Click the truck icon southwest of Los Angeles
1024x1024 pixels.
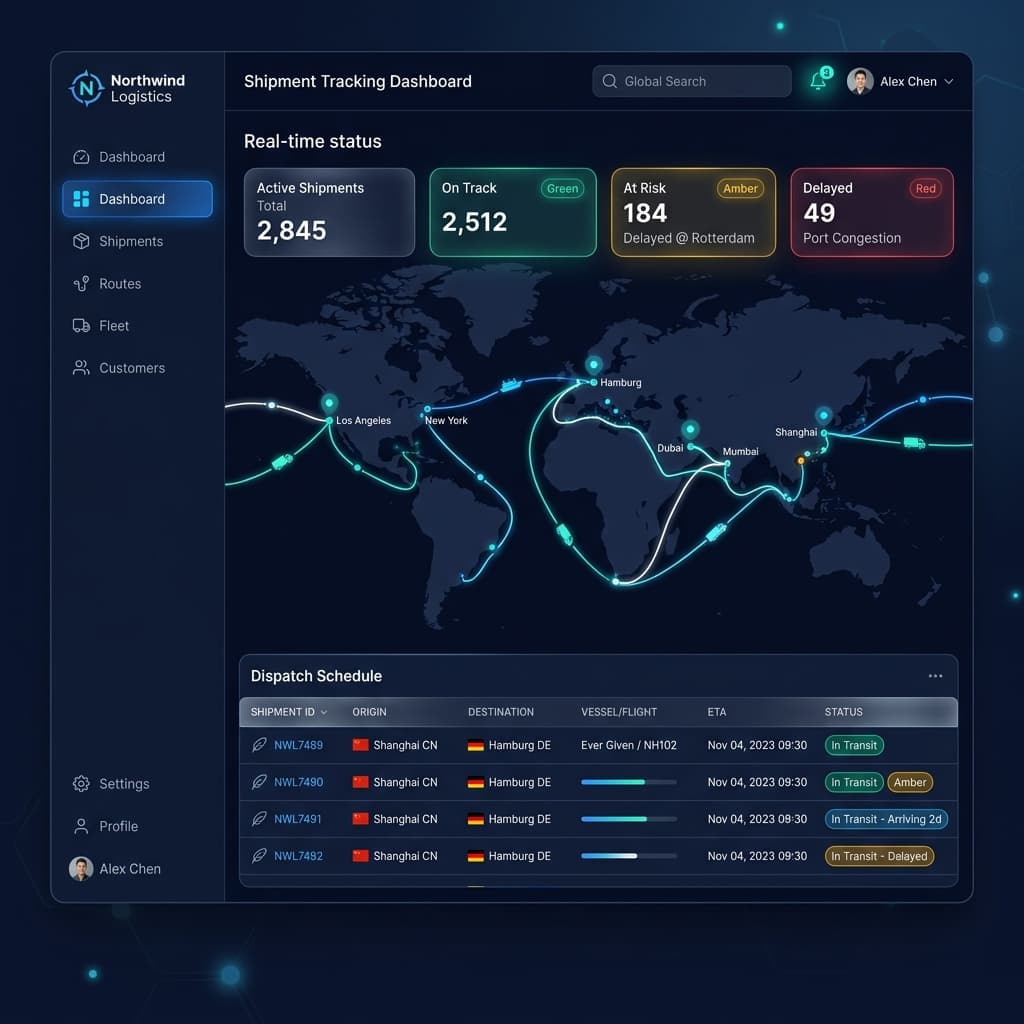(x=282, y=461)
